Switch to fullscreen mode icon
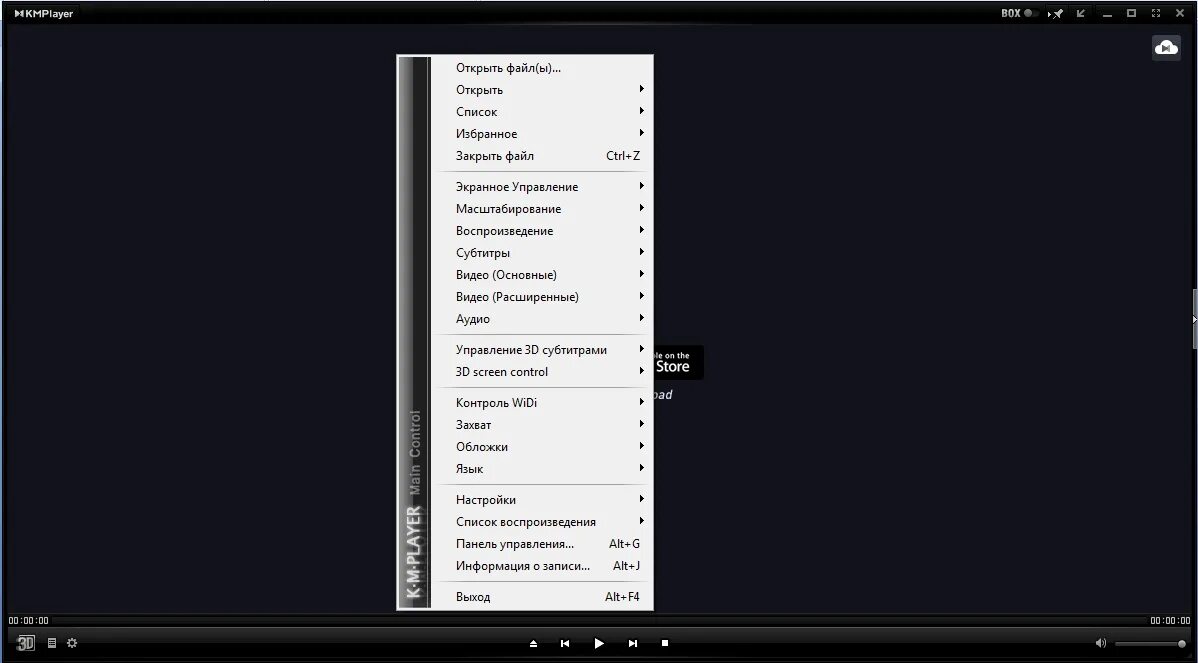 [1156, 14]
